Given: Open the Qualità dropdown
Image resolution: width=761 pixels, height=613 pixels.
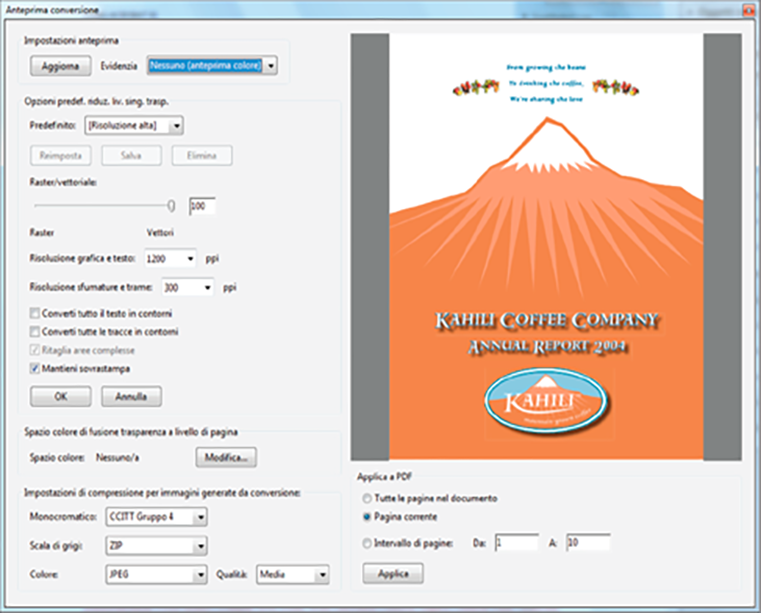Looking at the screenshot, I should pyautogui.click(x=293, y=575).
